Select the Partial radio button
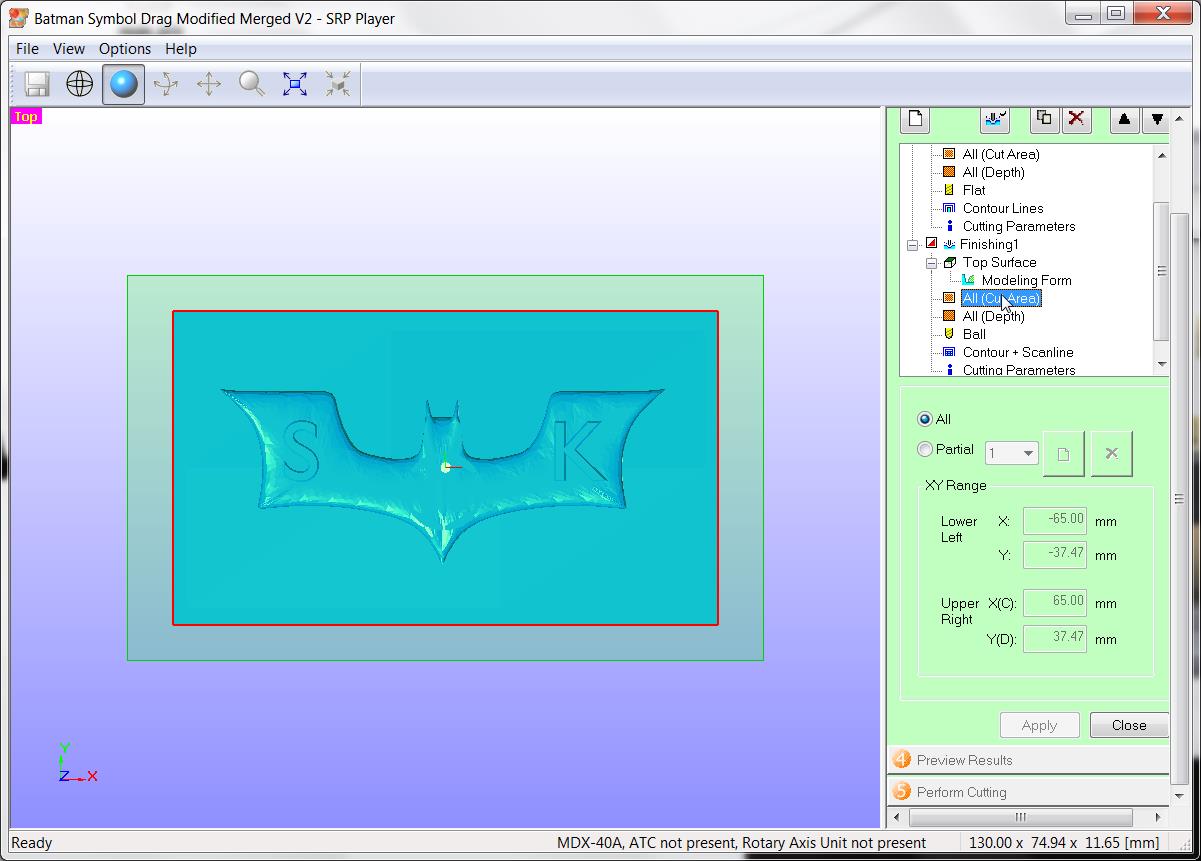 pos(924,450)
